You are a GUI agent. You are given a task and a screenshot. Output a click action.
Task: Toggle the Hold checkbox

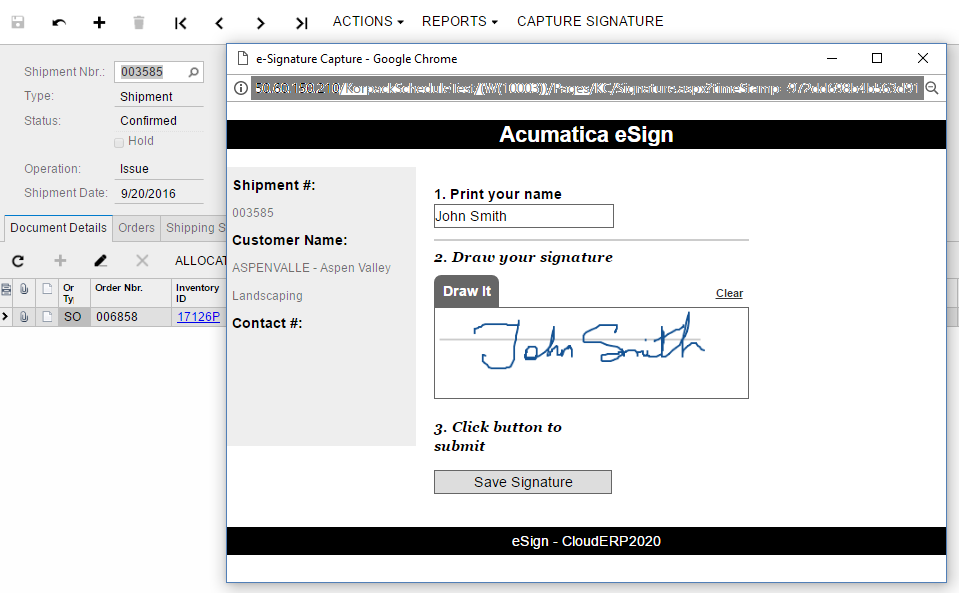pos(119,142)
